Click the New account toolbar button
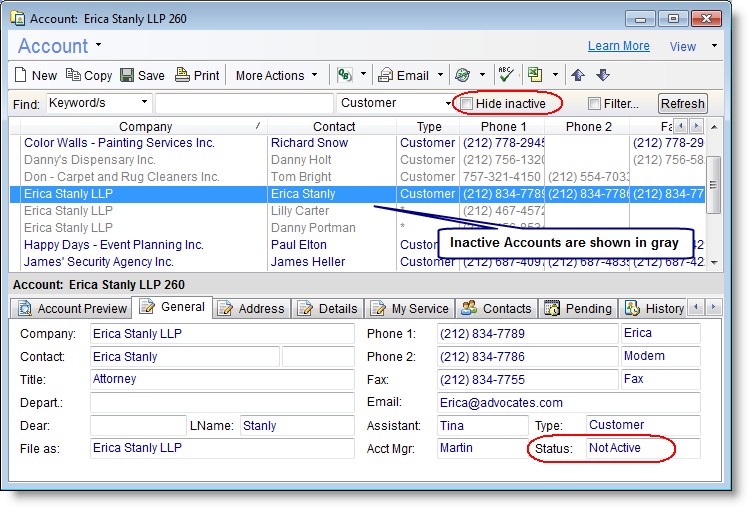 click(35, 75)
